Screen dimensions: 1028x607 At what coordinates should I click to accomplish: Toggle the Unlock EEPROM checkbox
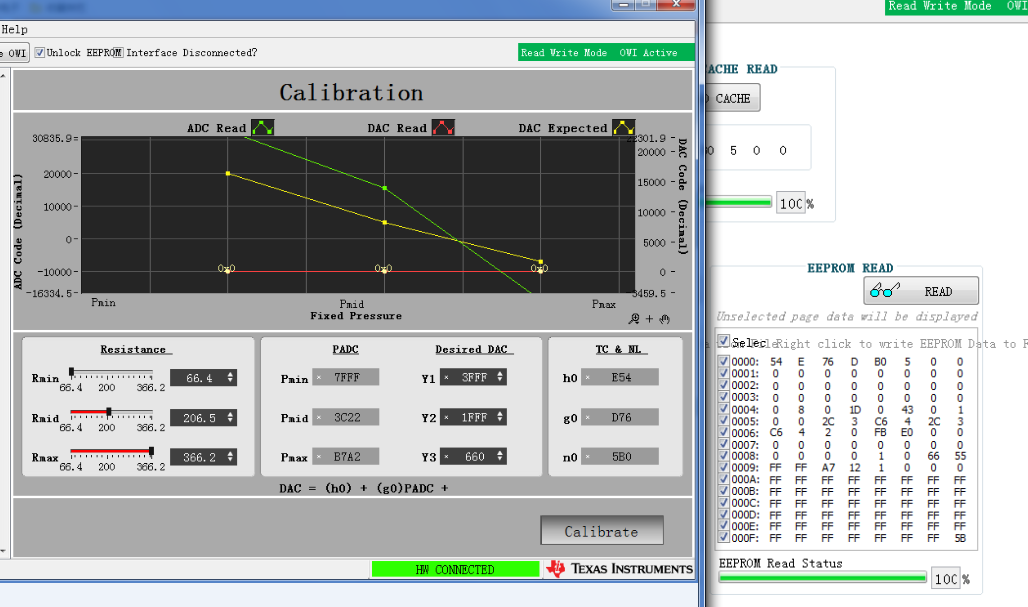(x=40, y=52)
